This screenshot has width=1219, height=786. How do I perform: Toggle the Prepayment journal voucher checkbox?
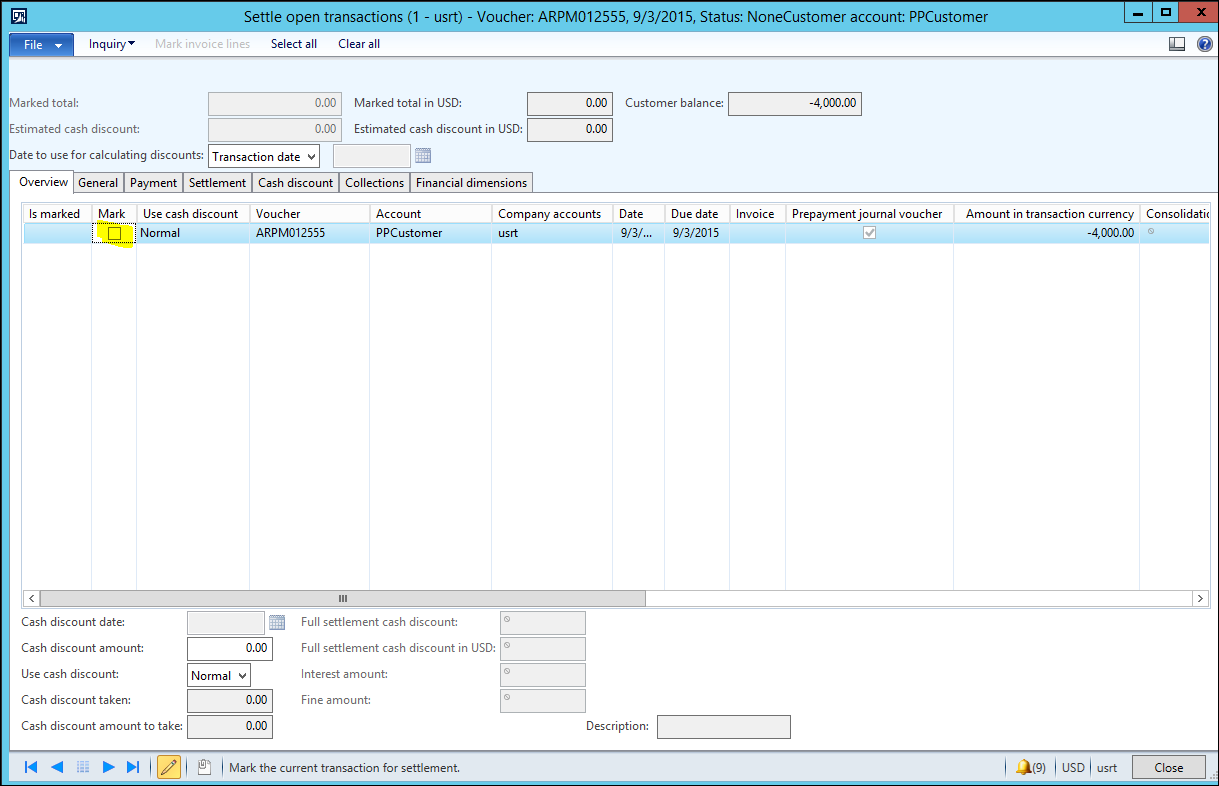pos(870,233)
